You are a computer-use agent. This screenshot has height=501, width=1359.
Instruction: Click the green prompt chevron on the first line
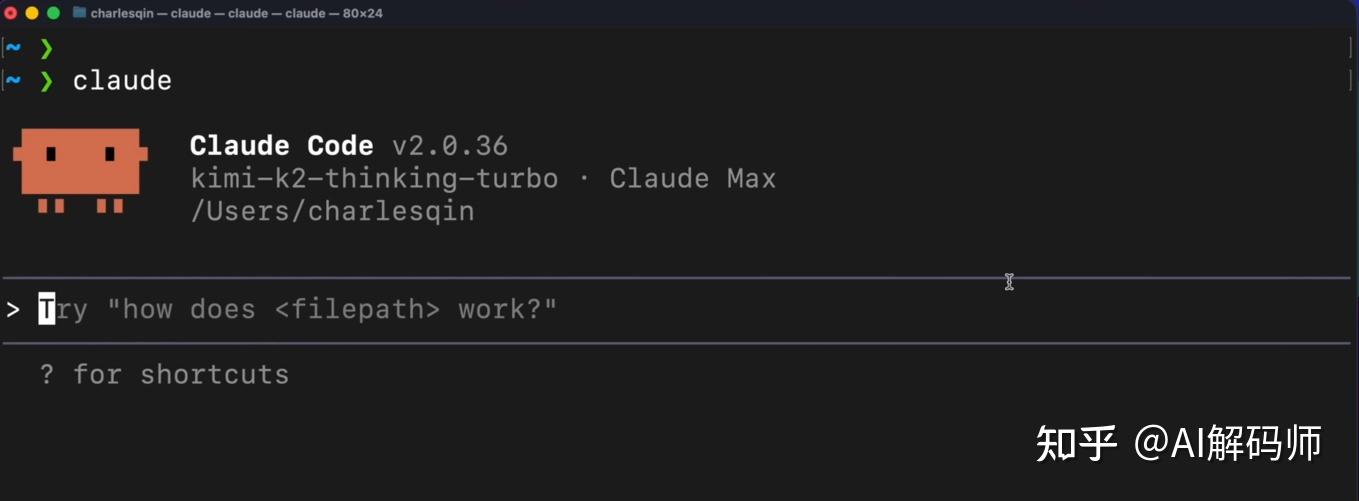pyautogui.click(x=46, y=48)
